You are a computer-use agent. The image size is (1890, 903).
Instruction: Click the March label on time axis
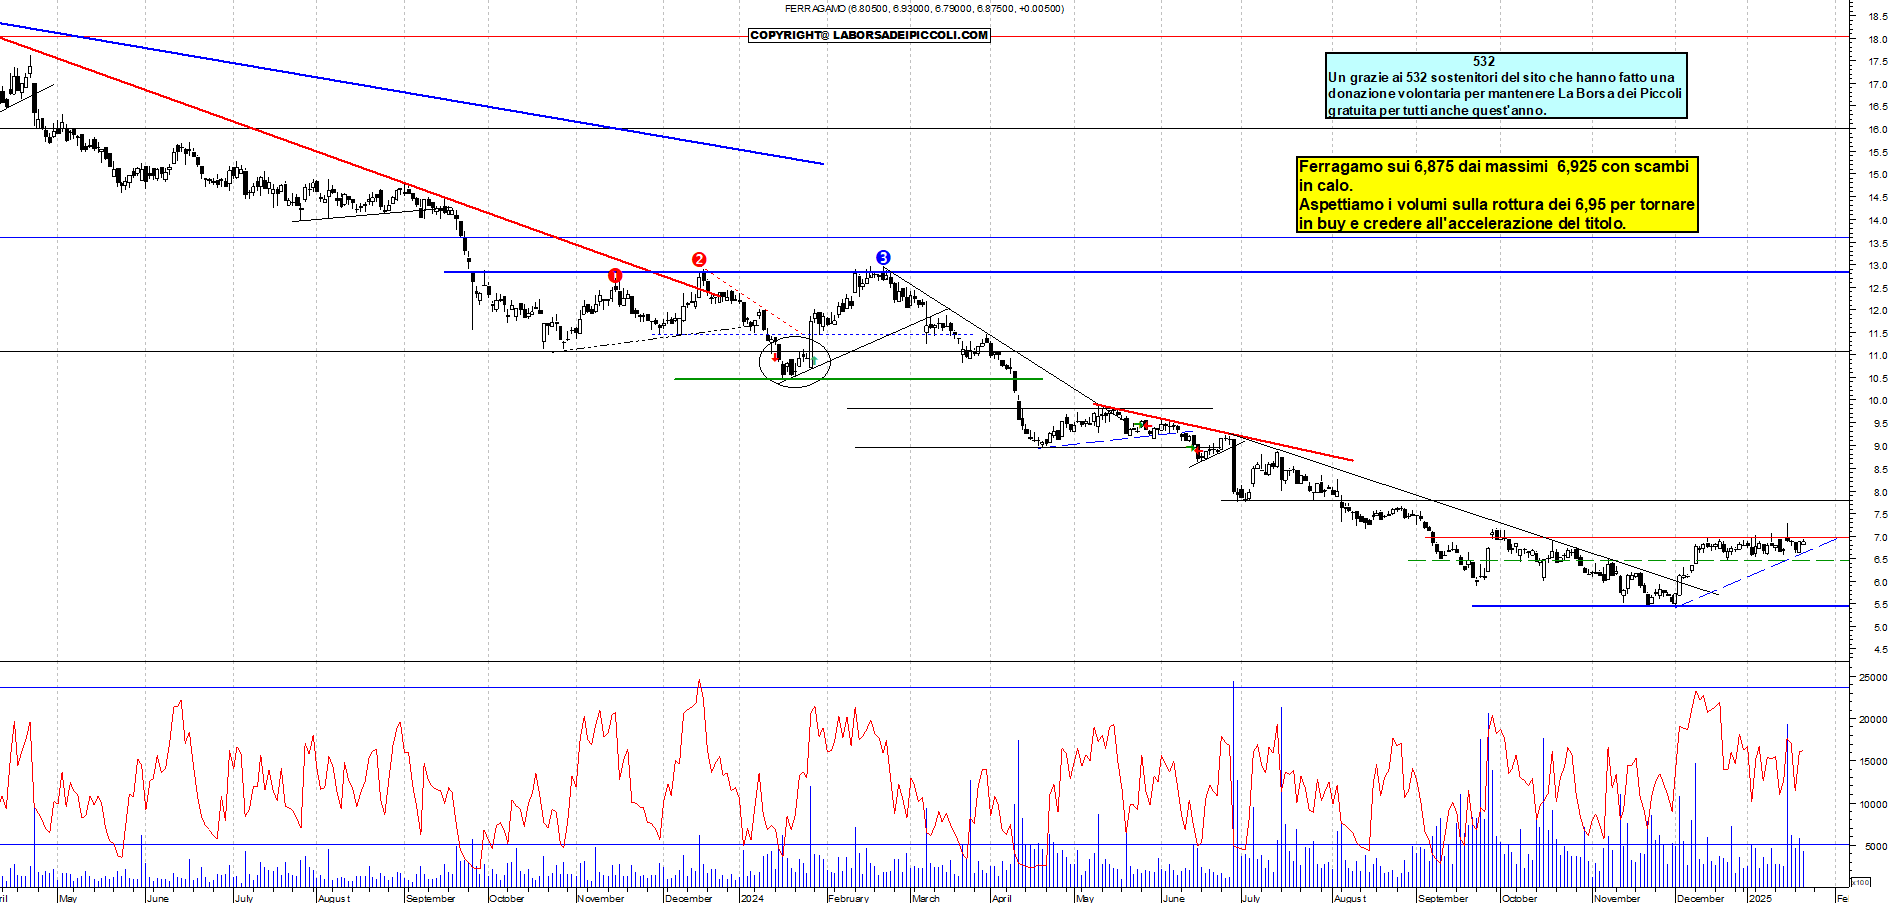[x=926, y=898]
